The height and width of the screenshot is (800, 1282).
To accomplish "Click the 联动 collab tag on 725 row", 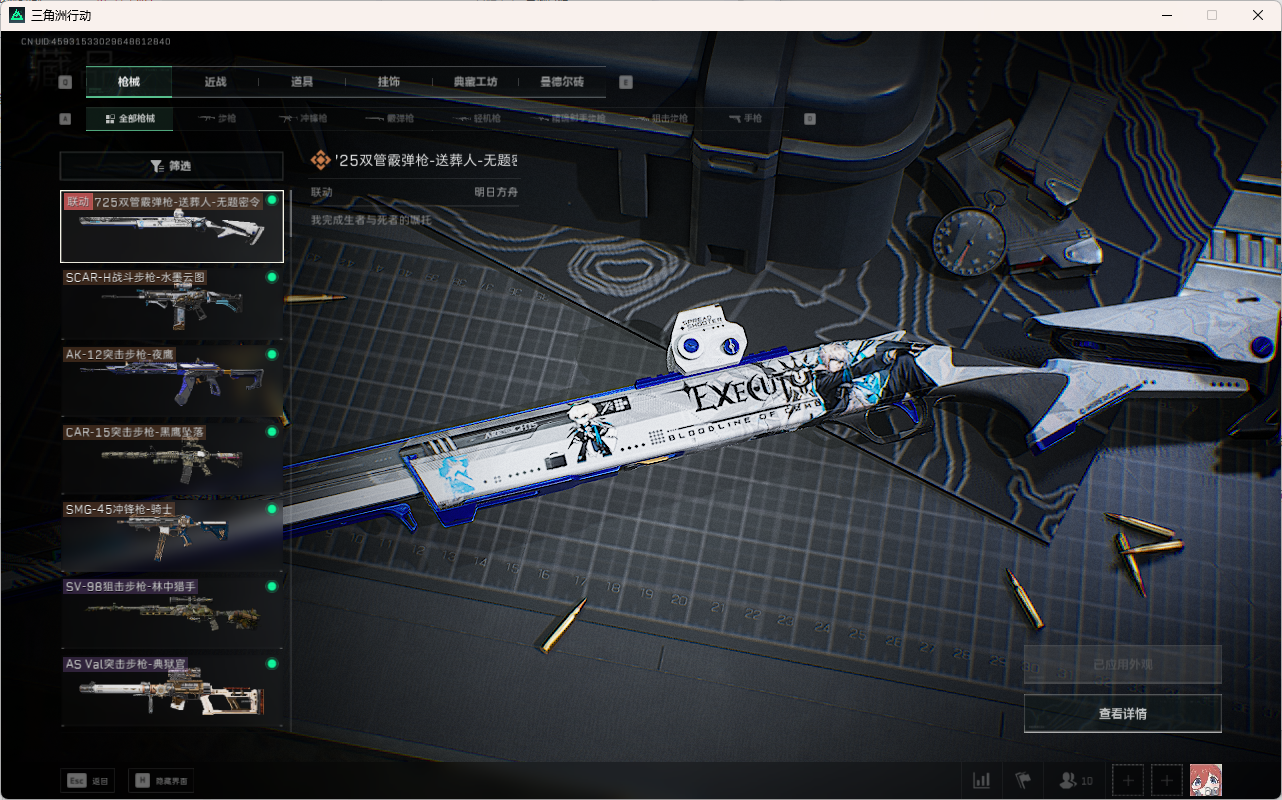I will (78, 201).
